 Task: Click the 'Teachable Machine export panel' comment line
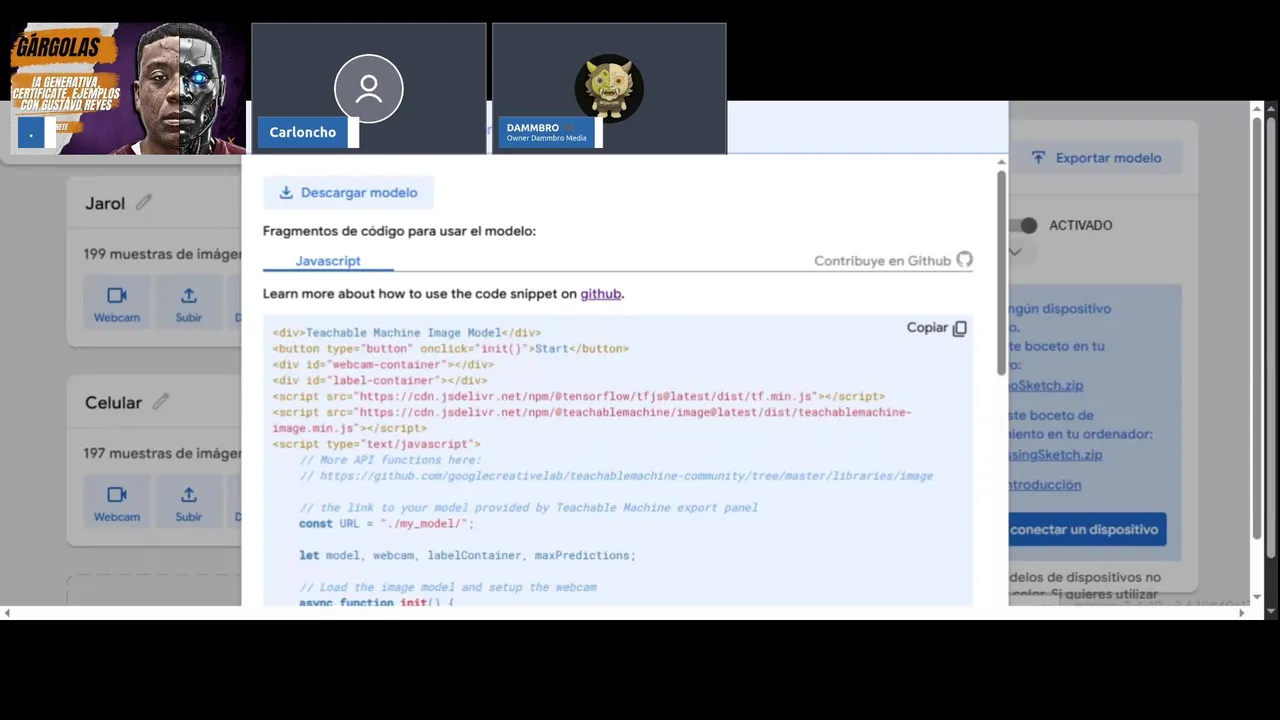click(x=528, y=508)
